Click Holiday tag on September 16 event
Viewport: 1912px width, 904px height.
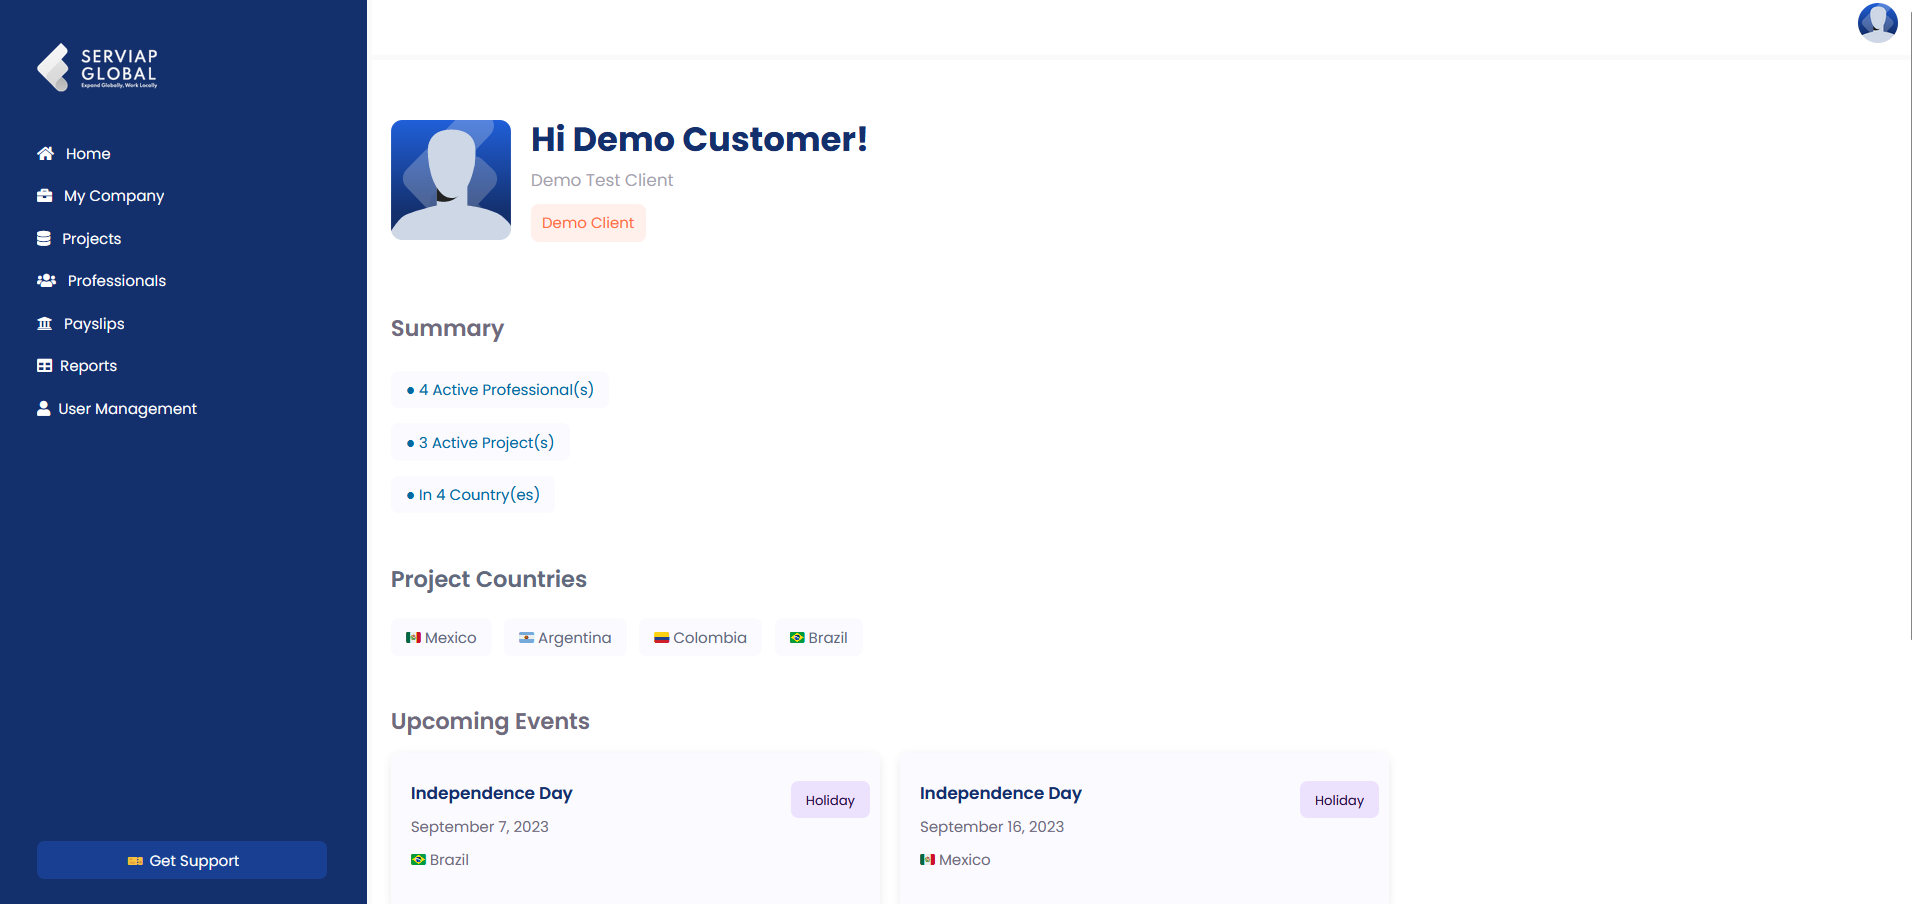click(x=1339, y=800)
